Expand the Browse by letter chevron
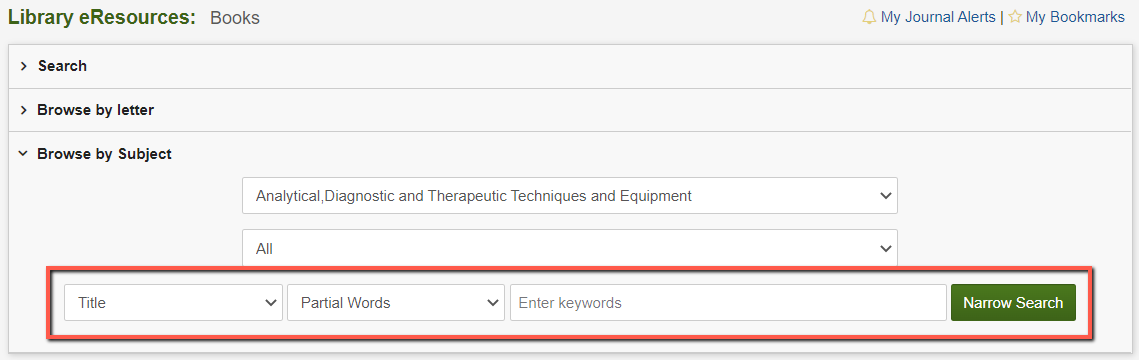Image resolution: width=1139 pixels, height=360 pixels. [x=23, y=110]
